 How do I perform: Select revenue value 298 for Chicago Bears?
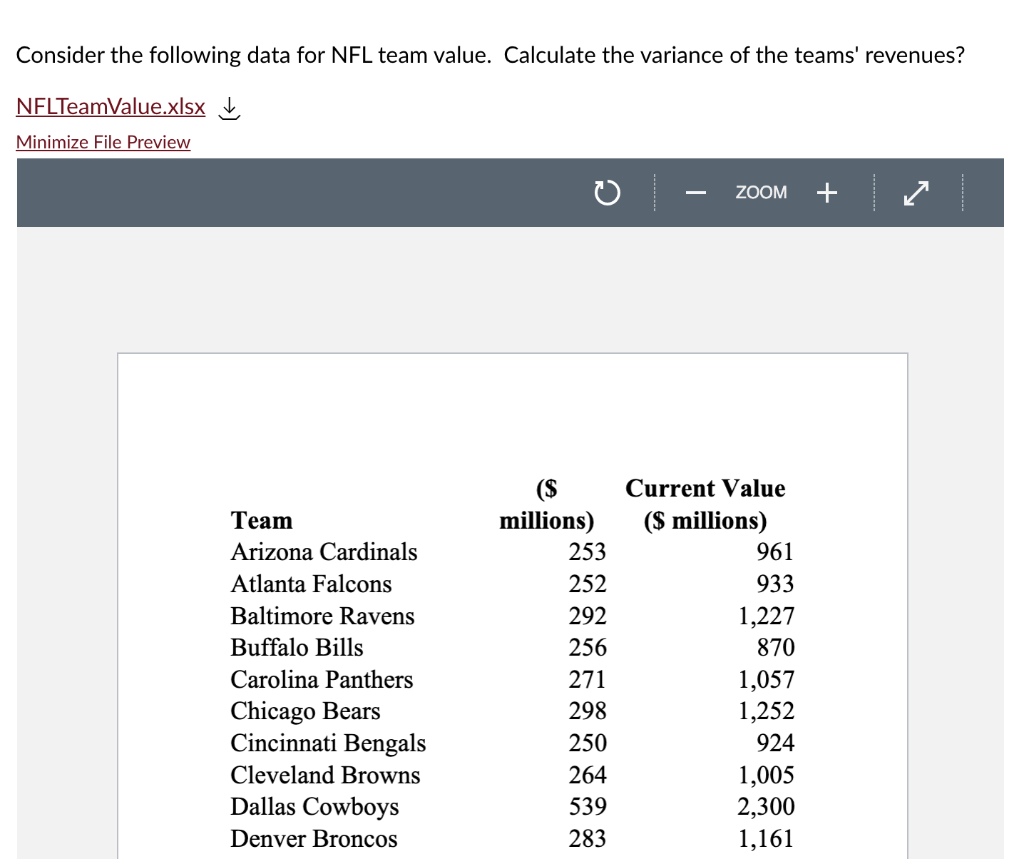click(587, 711)
